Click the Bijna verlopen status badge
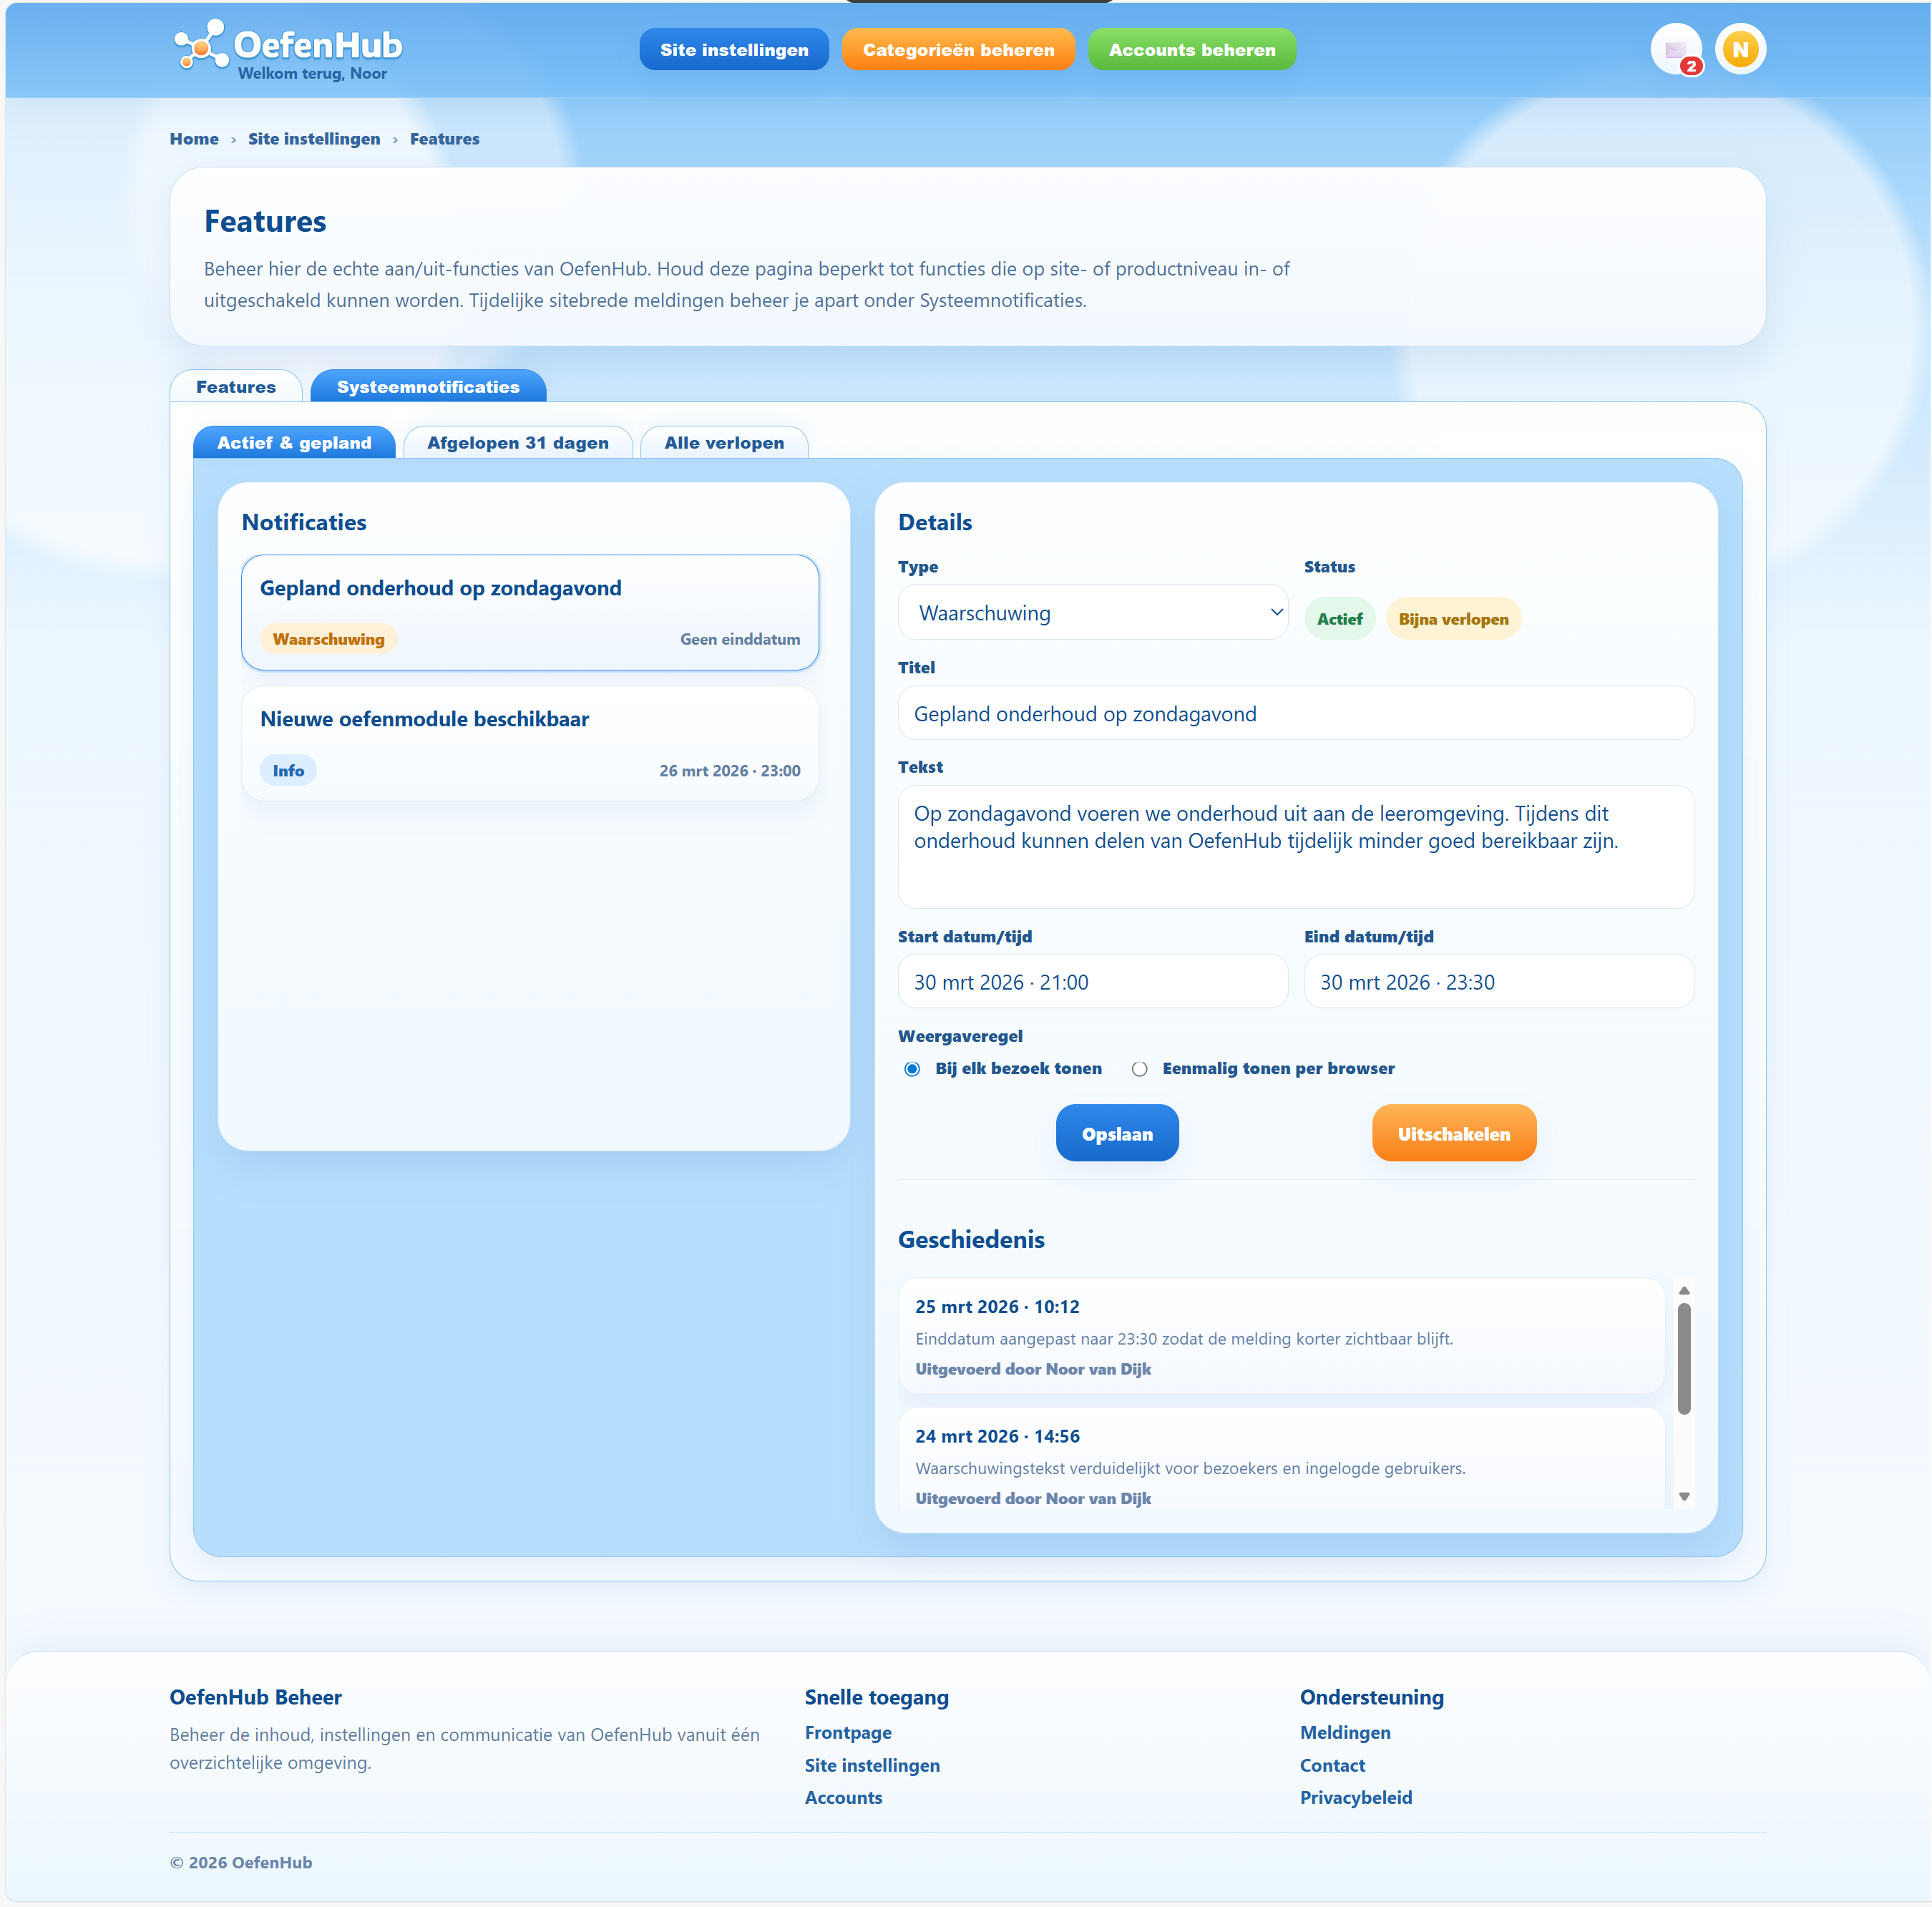 coord(1453,619)
